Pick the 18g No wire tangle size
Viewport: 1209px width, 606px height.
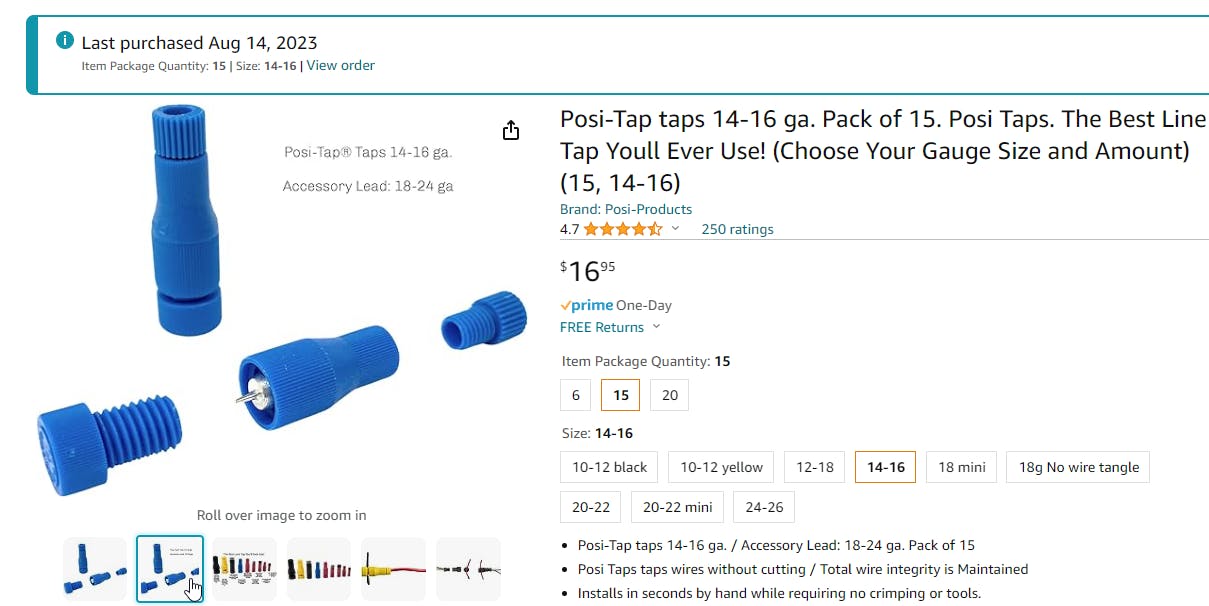1078,467
